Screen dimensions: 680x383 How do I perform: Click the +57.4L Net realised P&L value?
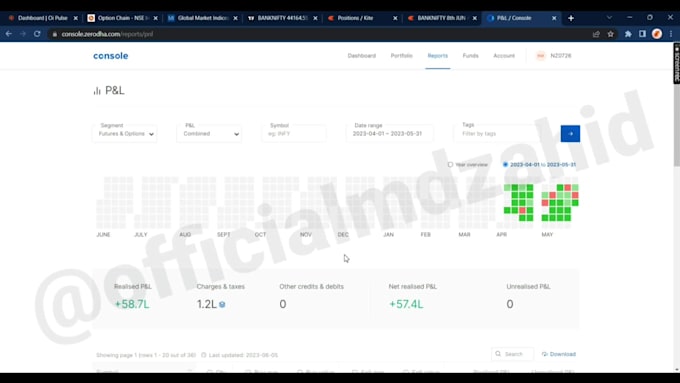tap(406, 304)
